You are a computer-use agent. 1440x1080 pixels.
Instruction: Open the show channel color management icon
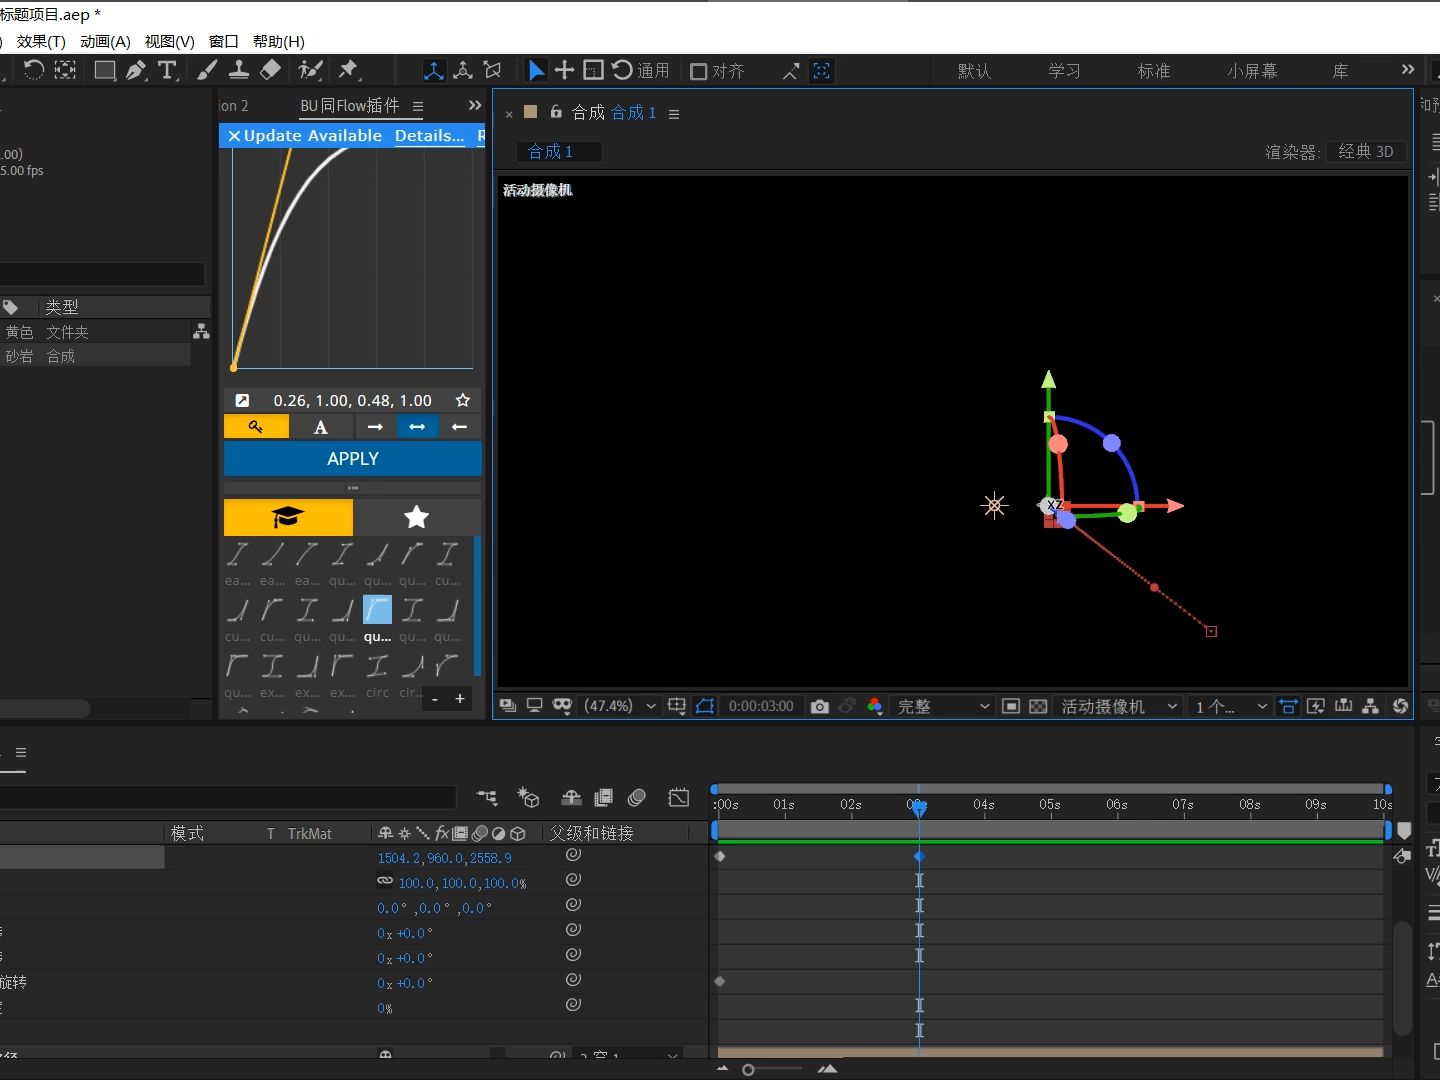[875, 706]
